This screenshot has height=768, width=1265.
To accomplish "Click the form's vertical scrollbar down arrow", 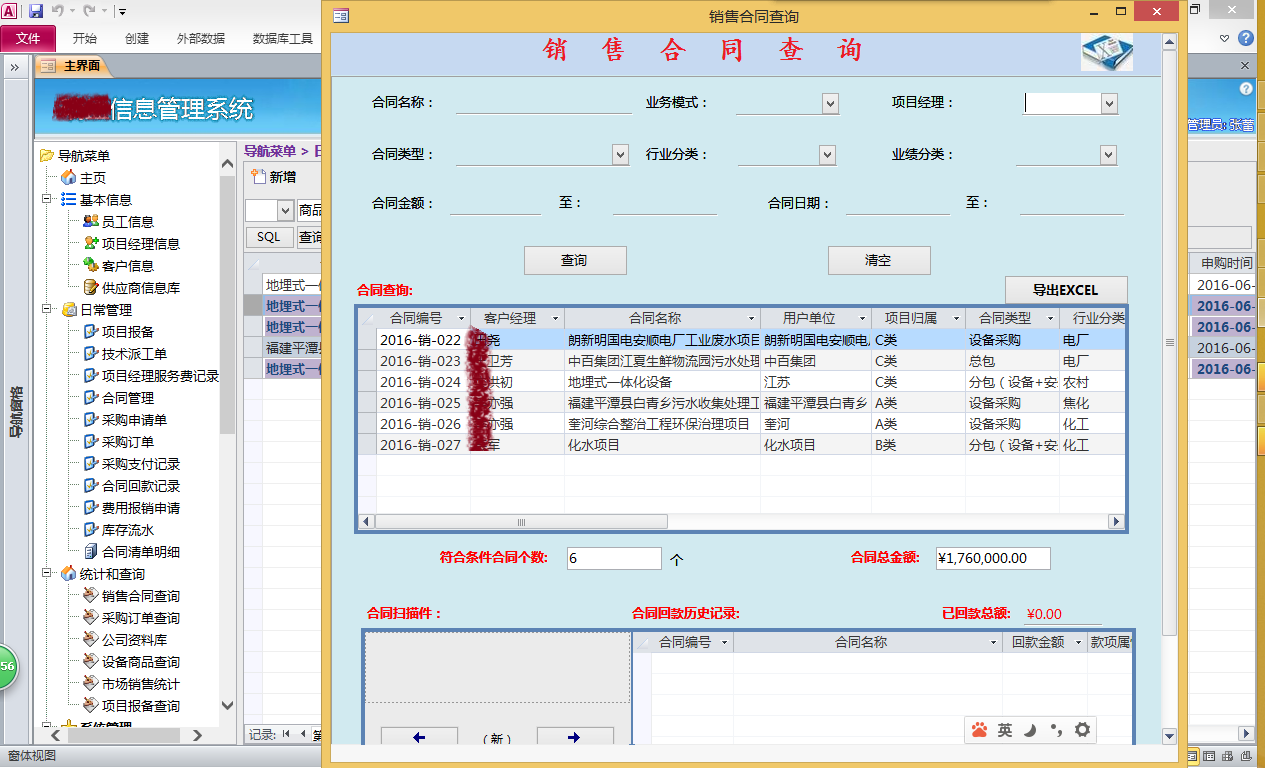I will [x=1169, y=736].
